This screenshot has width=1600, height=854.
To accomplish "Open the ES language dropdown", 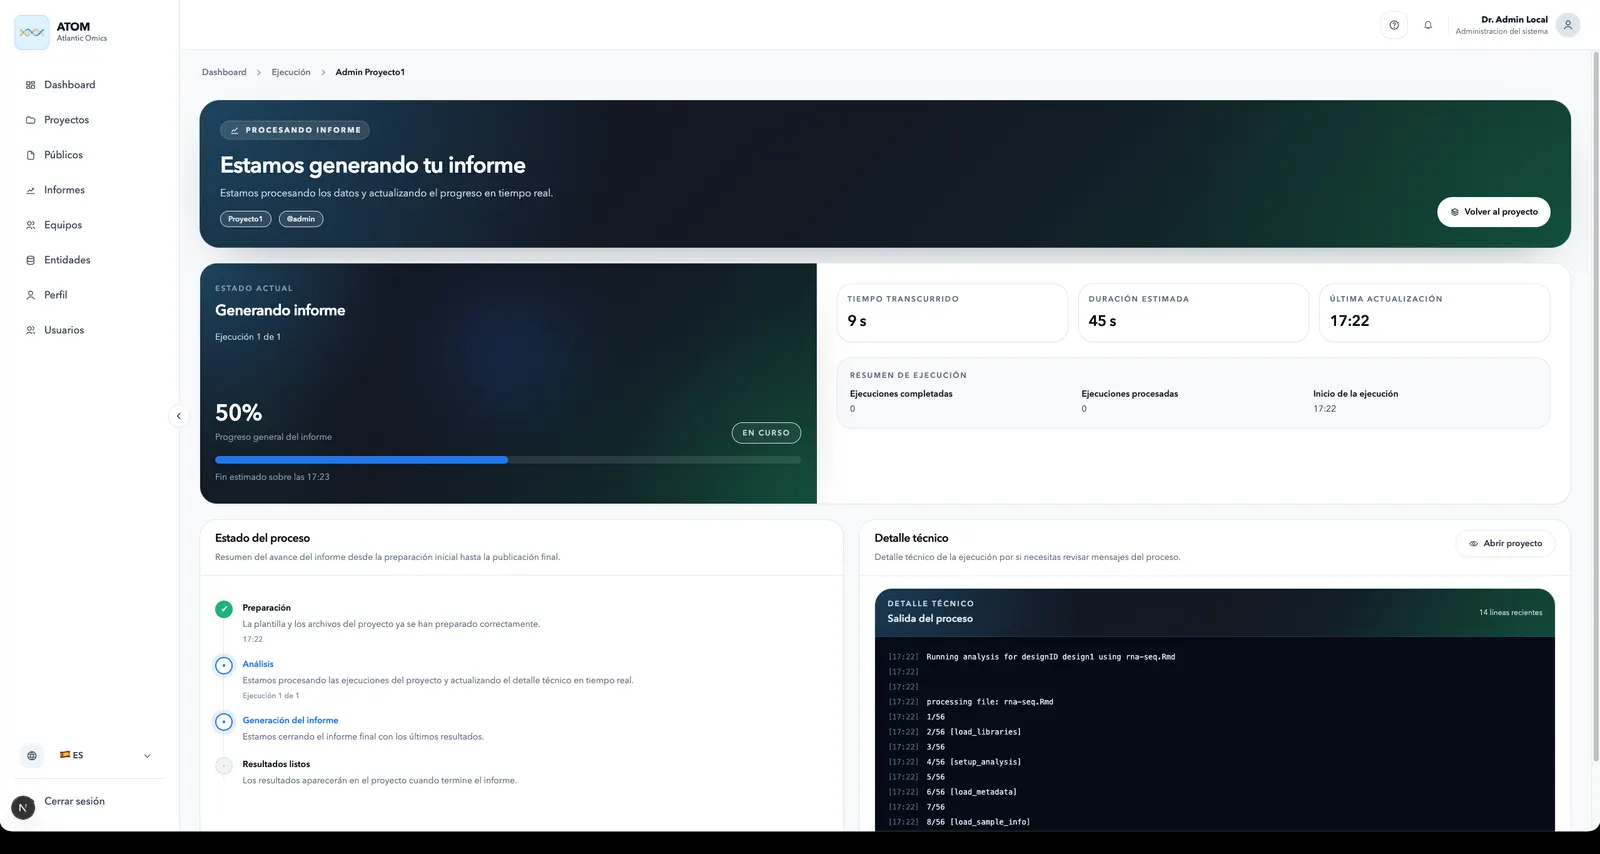I will [106, 756].
